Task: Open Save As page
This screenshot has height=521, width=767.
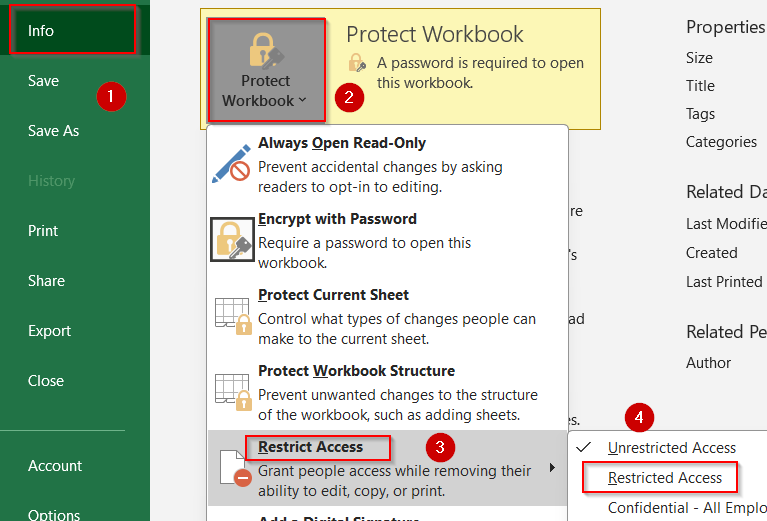Action: tap(53, 131)
